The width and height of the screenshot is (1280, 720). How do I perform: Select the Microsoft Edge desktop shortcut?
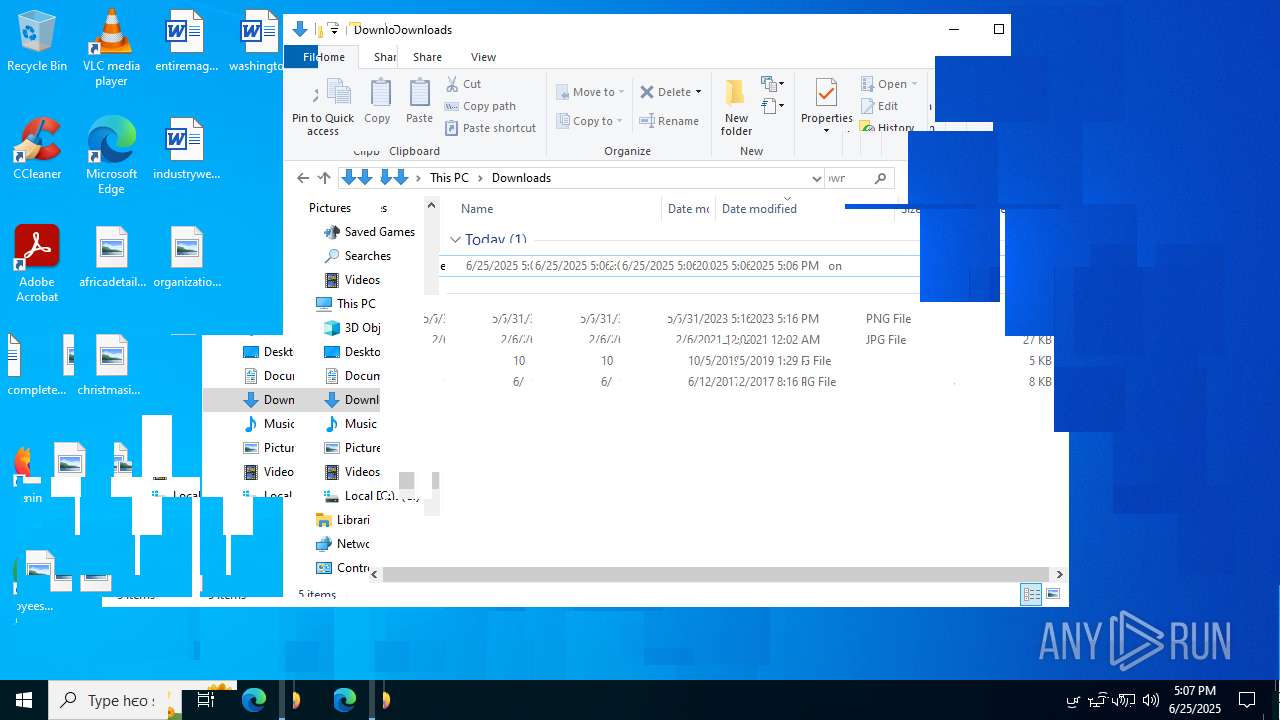pos(111,156)
